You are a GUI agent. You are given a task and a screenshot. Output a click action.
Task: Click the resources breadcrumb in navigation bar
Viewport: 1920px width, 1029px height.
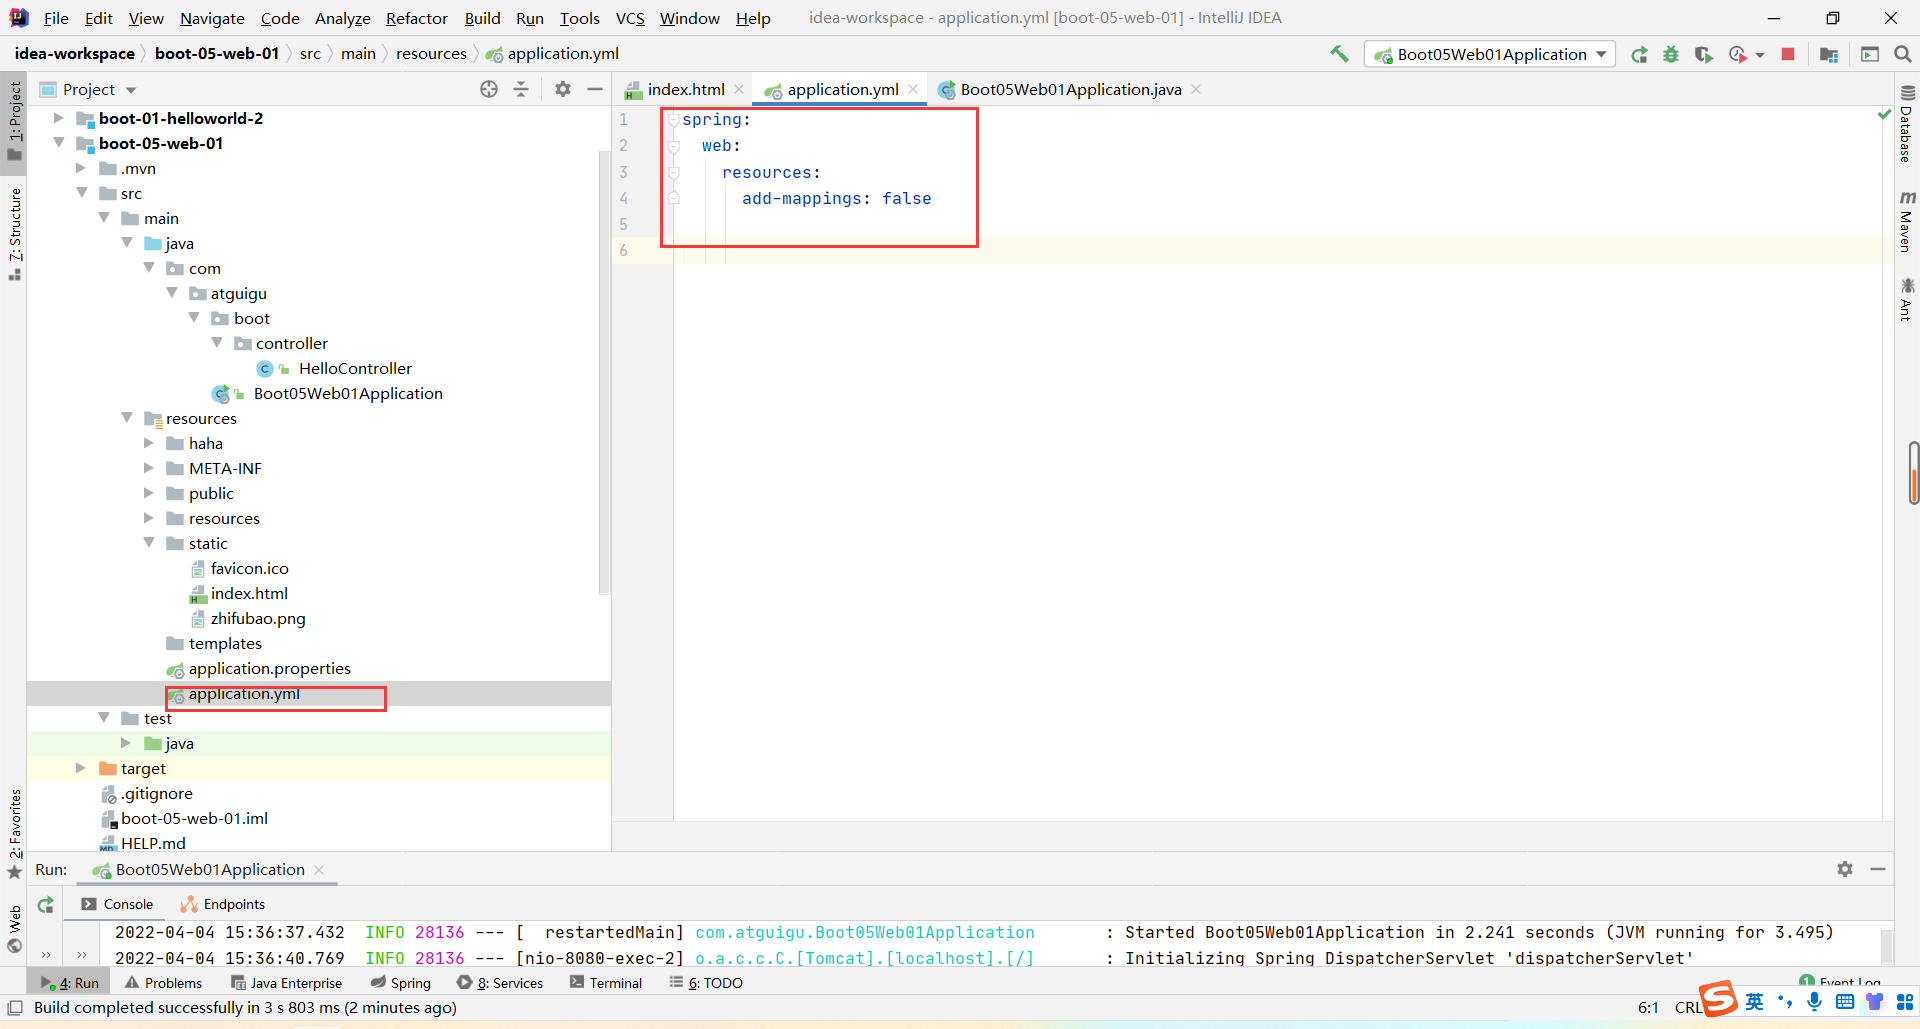point(431,54)
